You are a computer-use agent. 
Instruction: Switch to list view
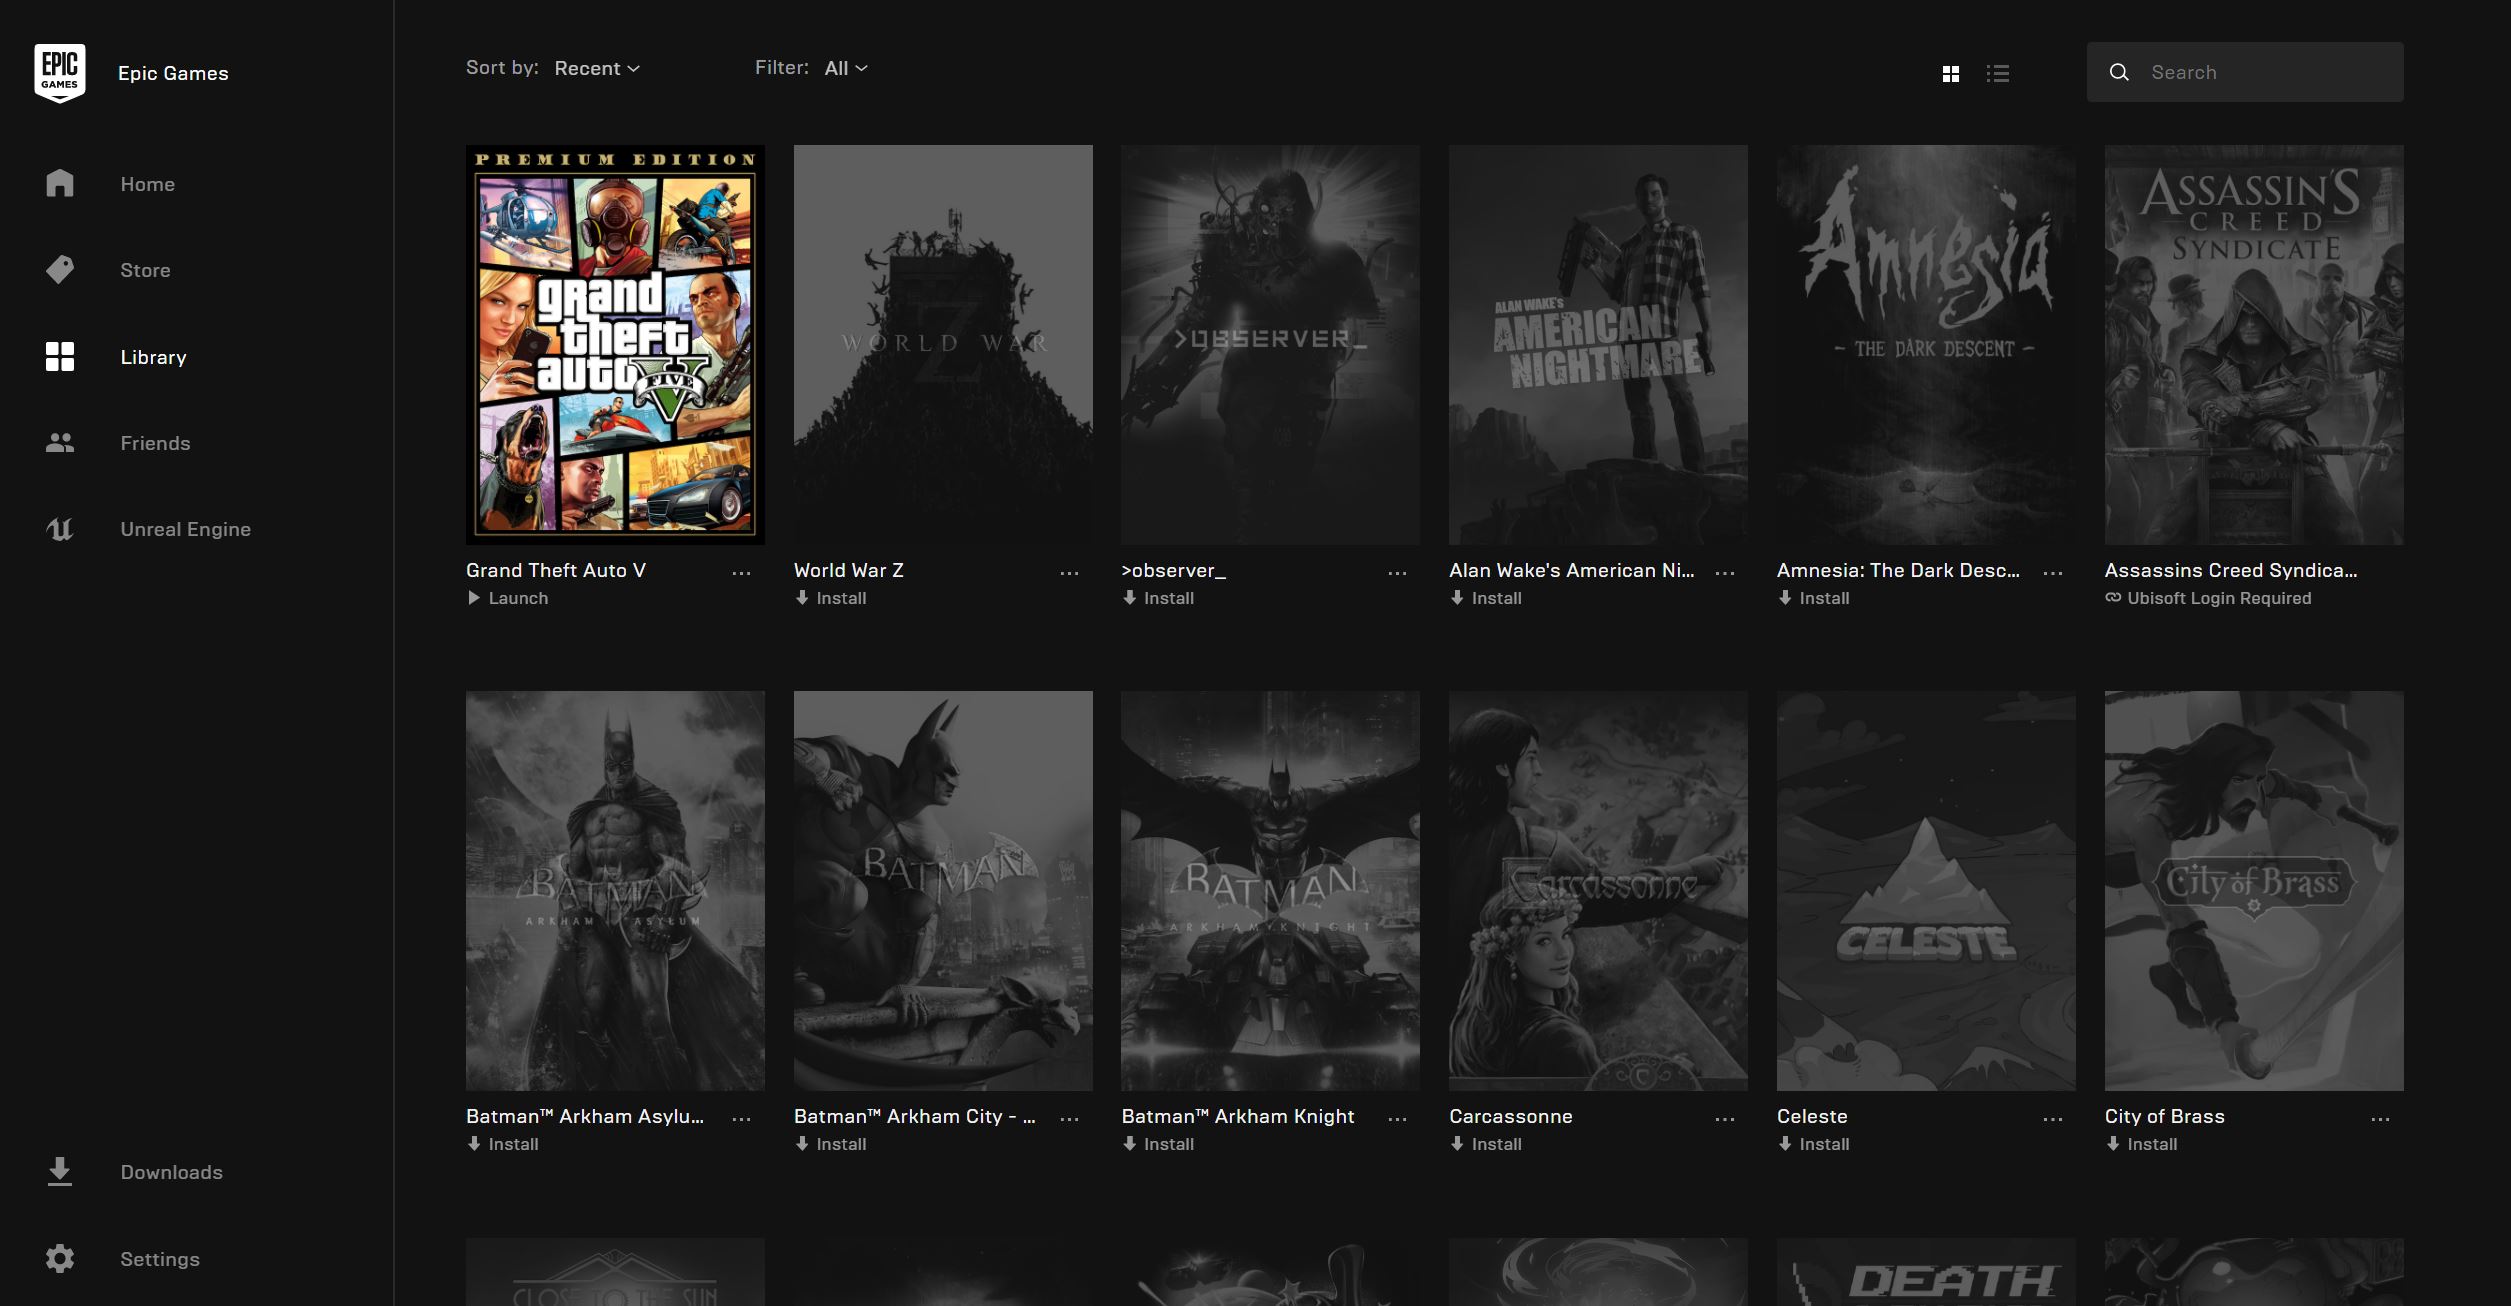coord(1997,74)
